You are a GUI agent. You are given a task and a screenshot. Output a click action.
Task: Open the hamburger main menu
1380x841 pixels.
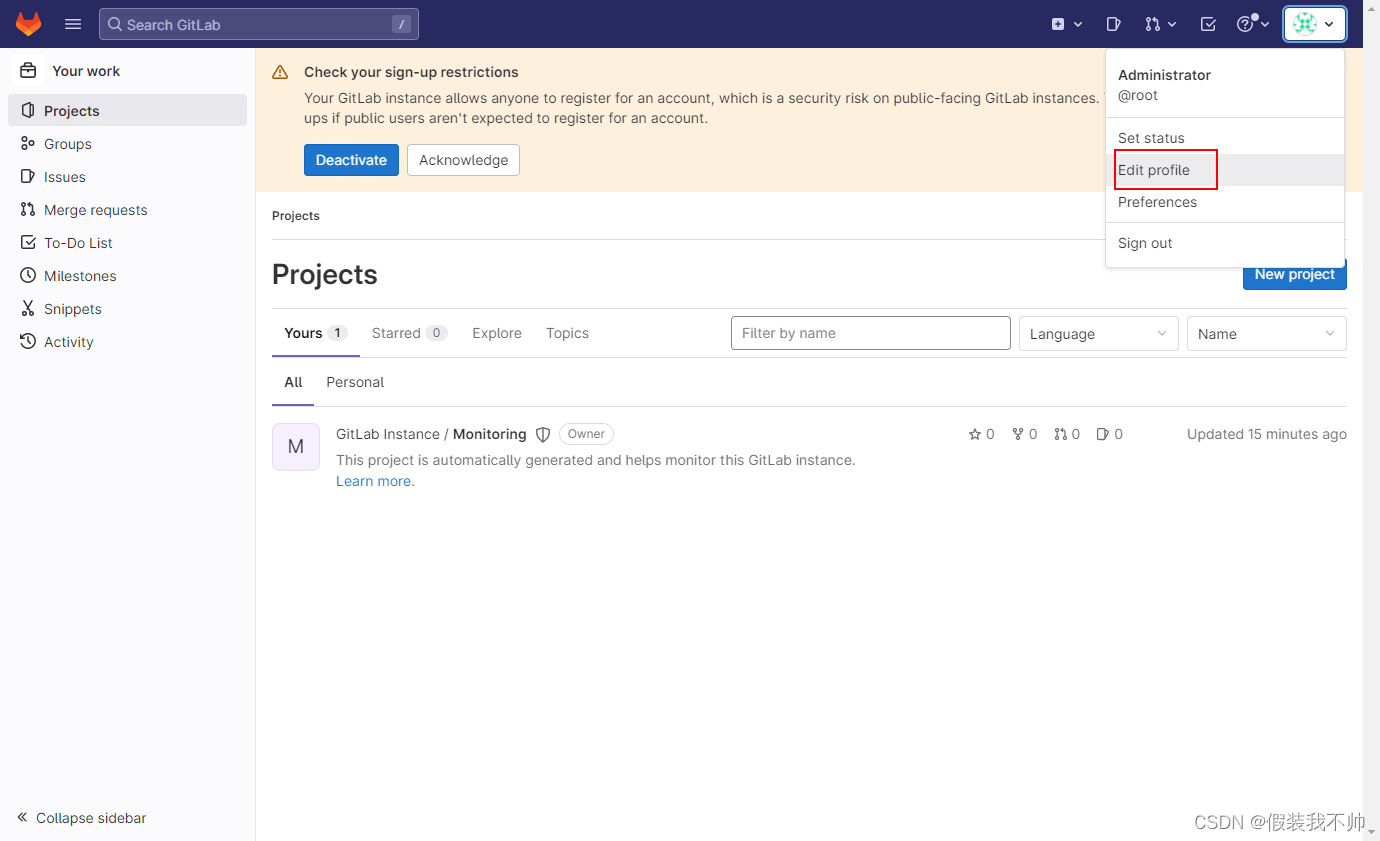click(x=73, y=24)
